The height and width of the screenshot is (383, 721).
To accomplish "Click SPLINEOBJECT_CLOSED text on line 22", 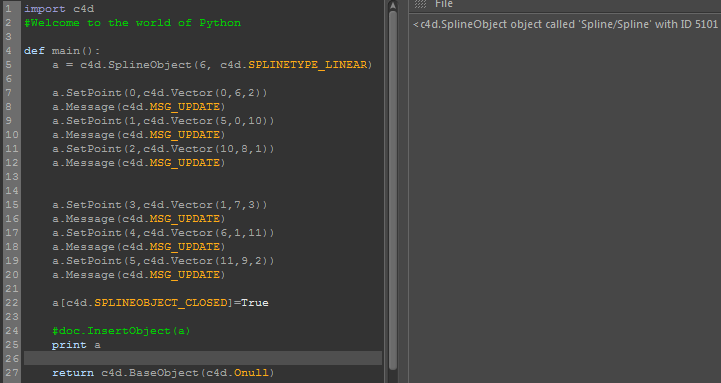I will tap(160, 303).
